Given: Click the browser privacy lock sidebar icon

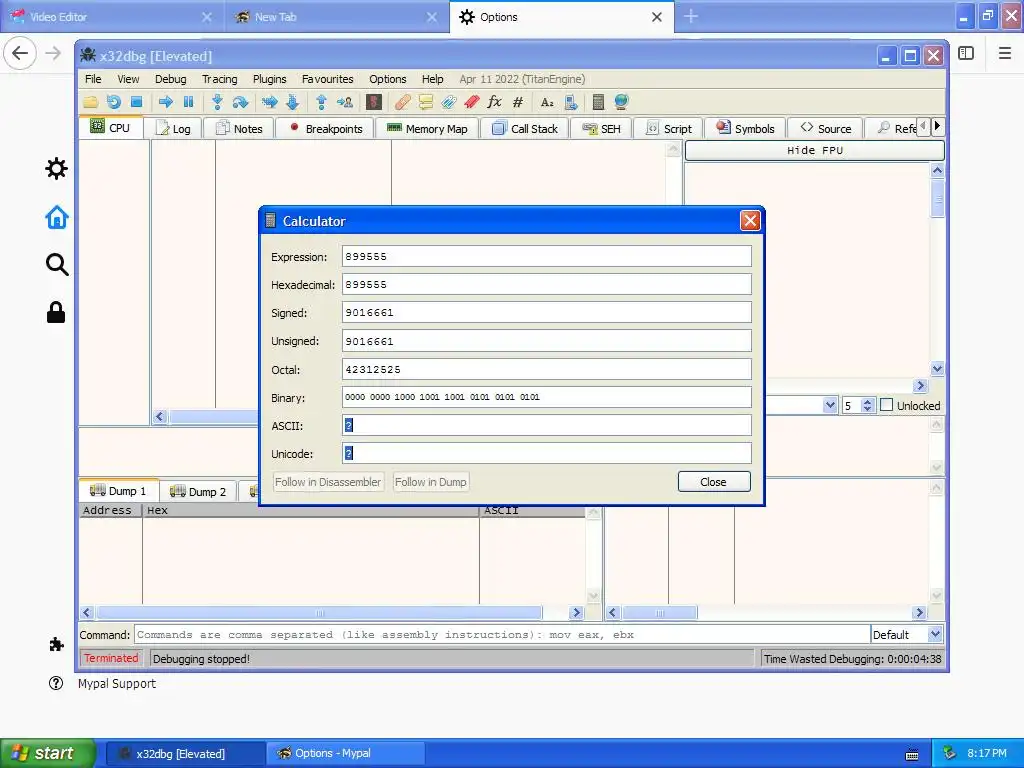Looking at the screenshot, I should [56, 312].
